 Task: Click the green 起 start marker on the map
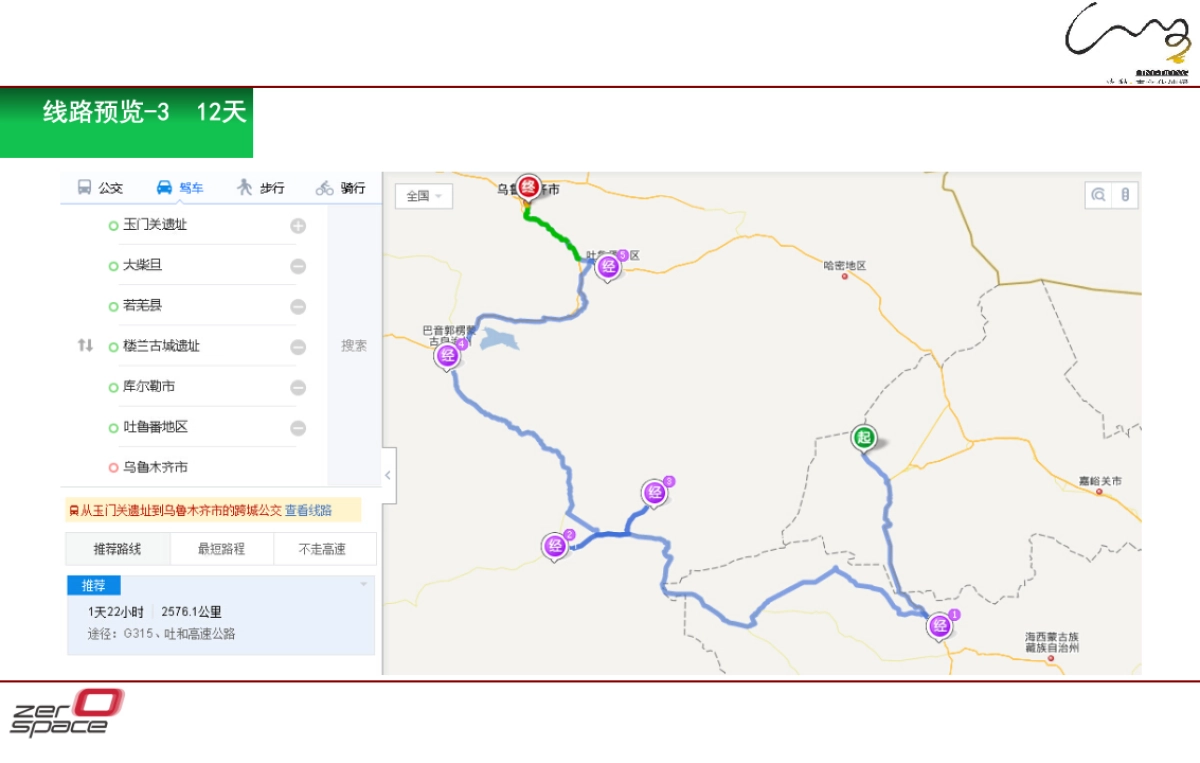864,438
